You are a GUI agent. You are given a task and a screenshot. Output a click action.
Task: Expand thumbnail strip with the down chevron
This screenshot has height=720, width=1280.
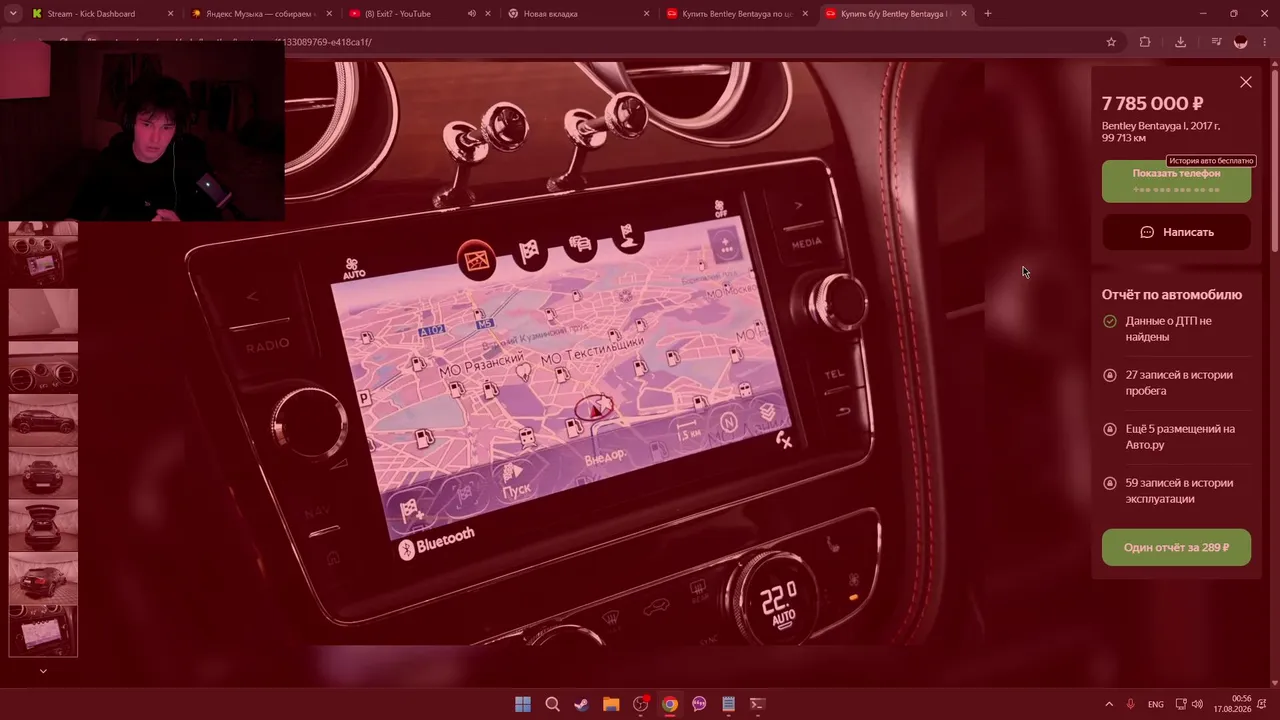[43, 671]
